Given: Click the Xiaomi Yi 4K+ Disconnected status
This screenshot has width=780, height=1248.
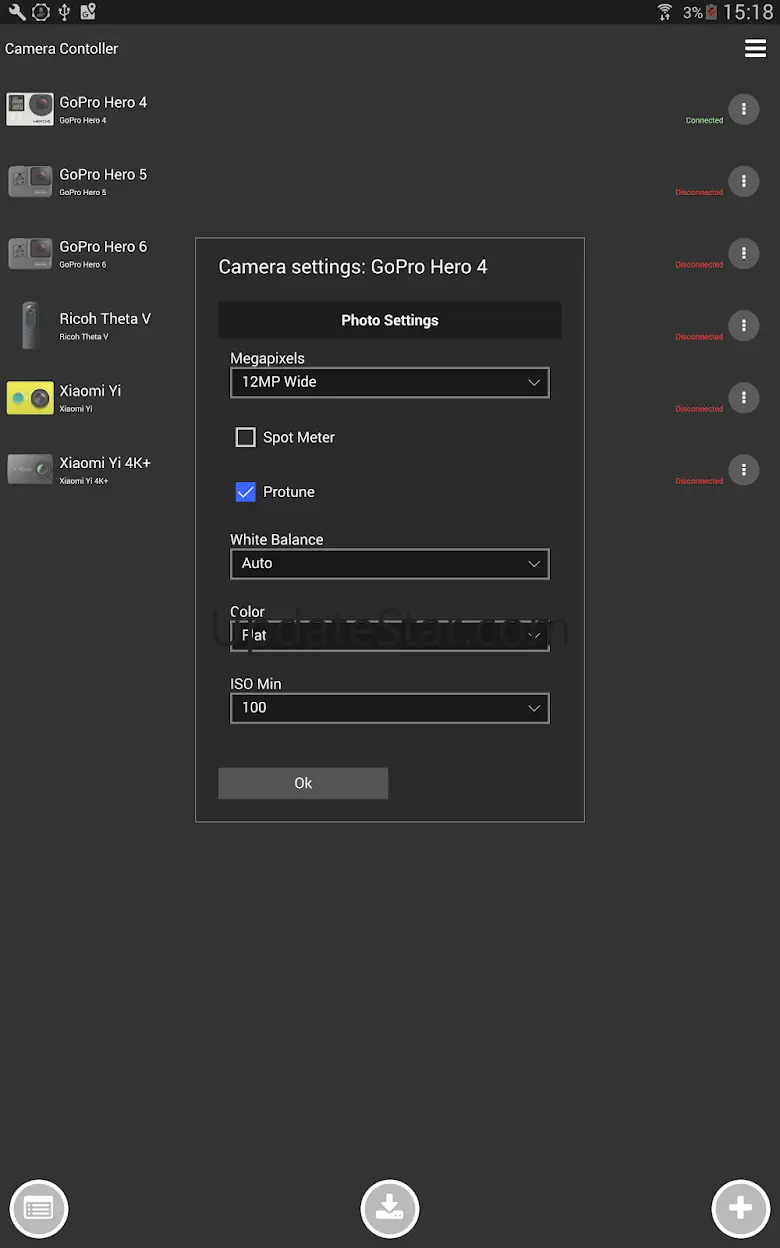Looking at the screenshot, I should pyautogui.click(x=699, y=480).
